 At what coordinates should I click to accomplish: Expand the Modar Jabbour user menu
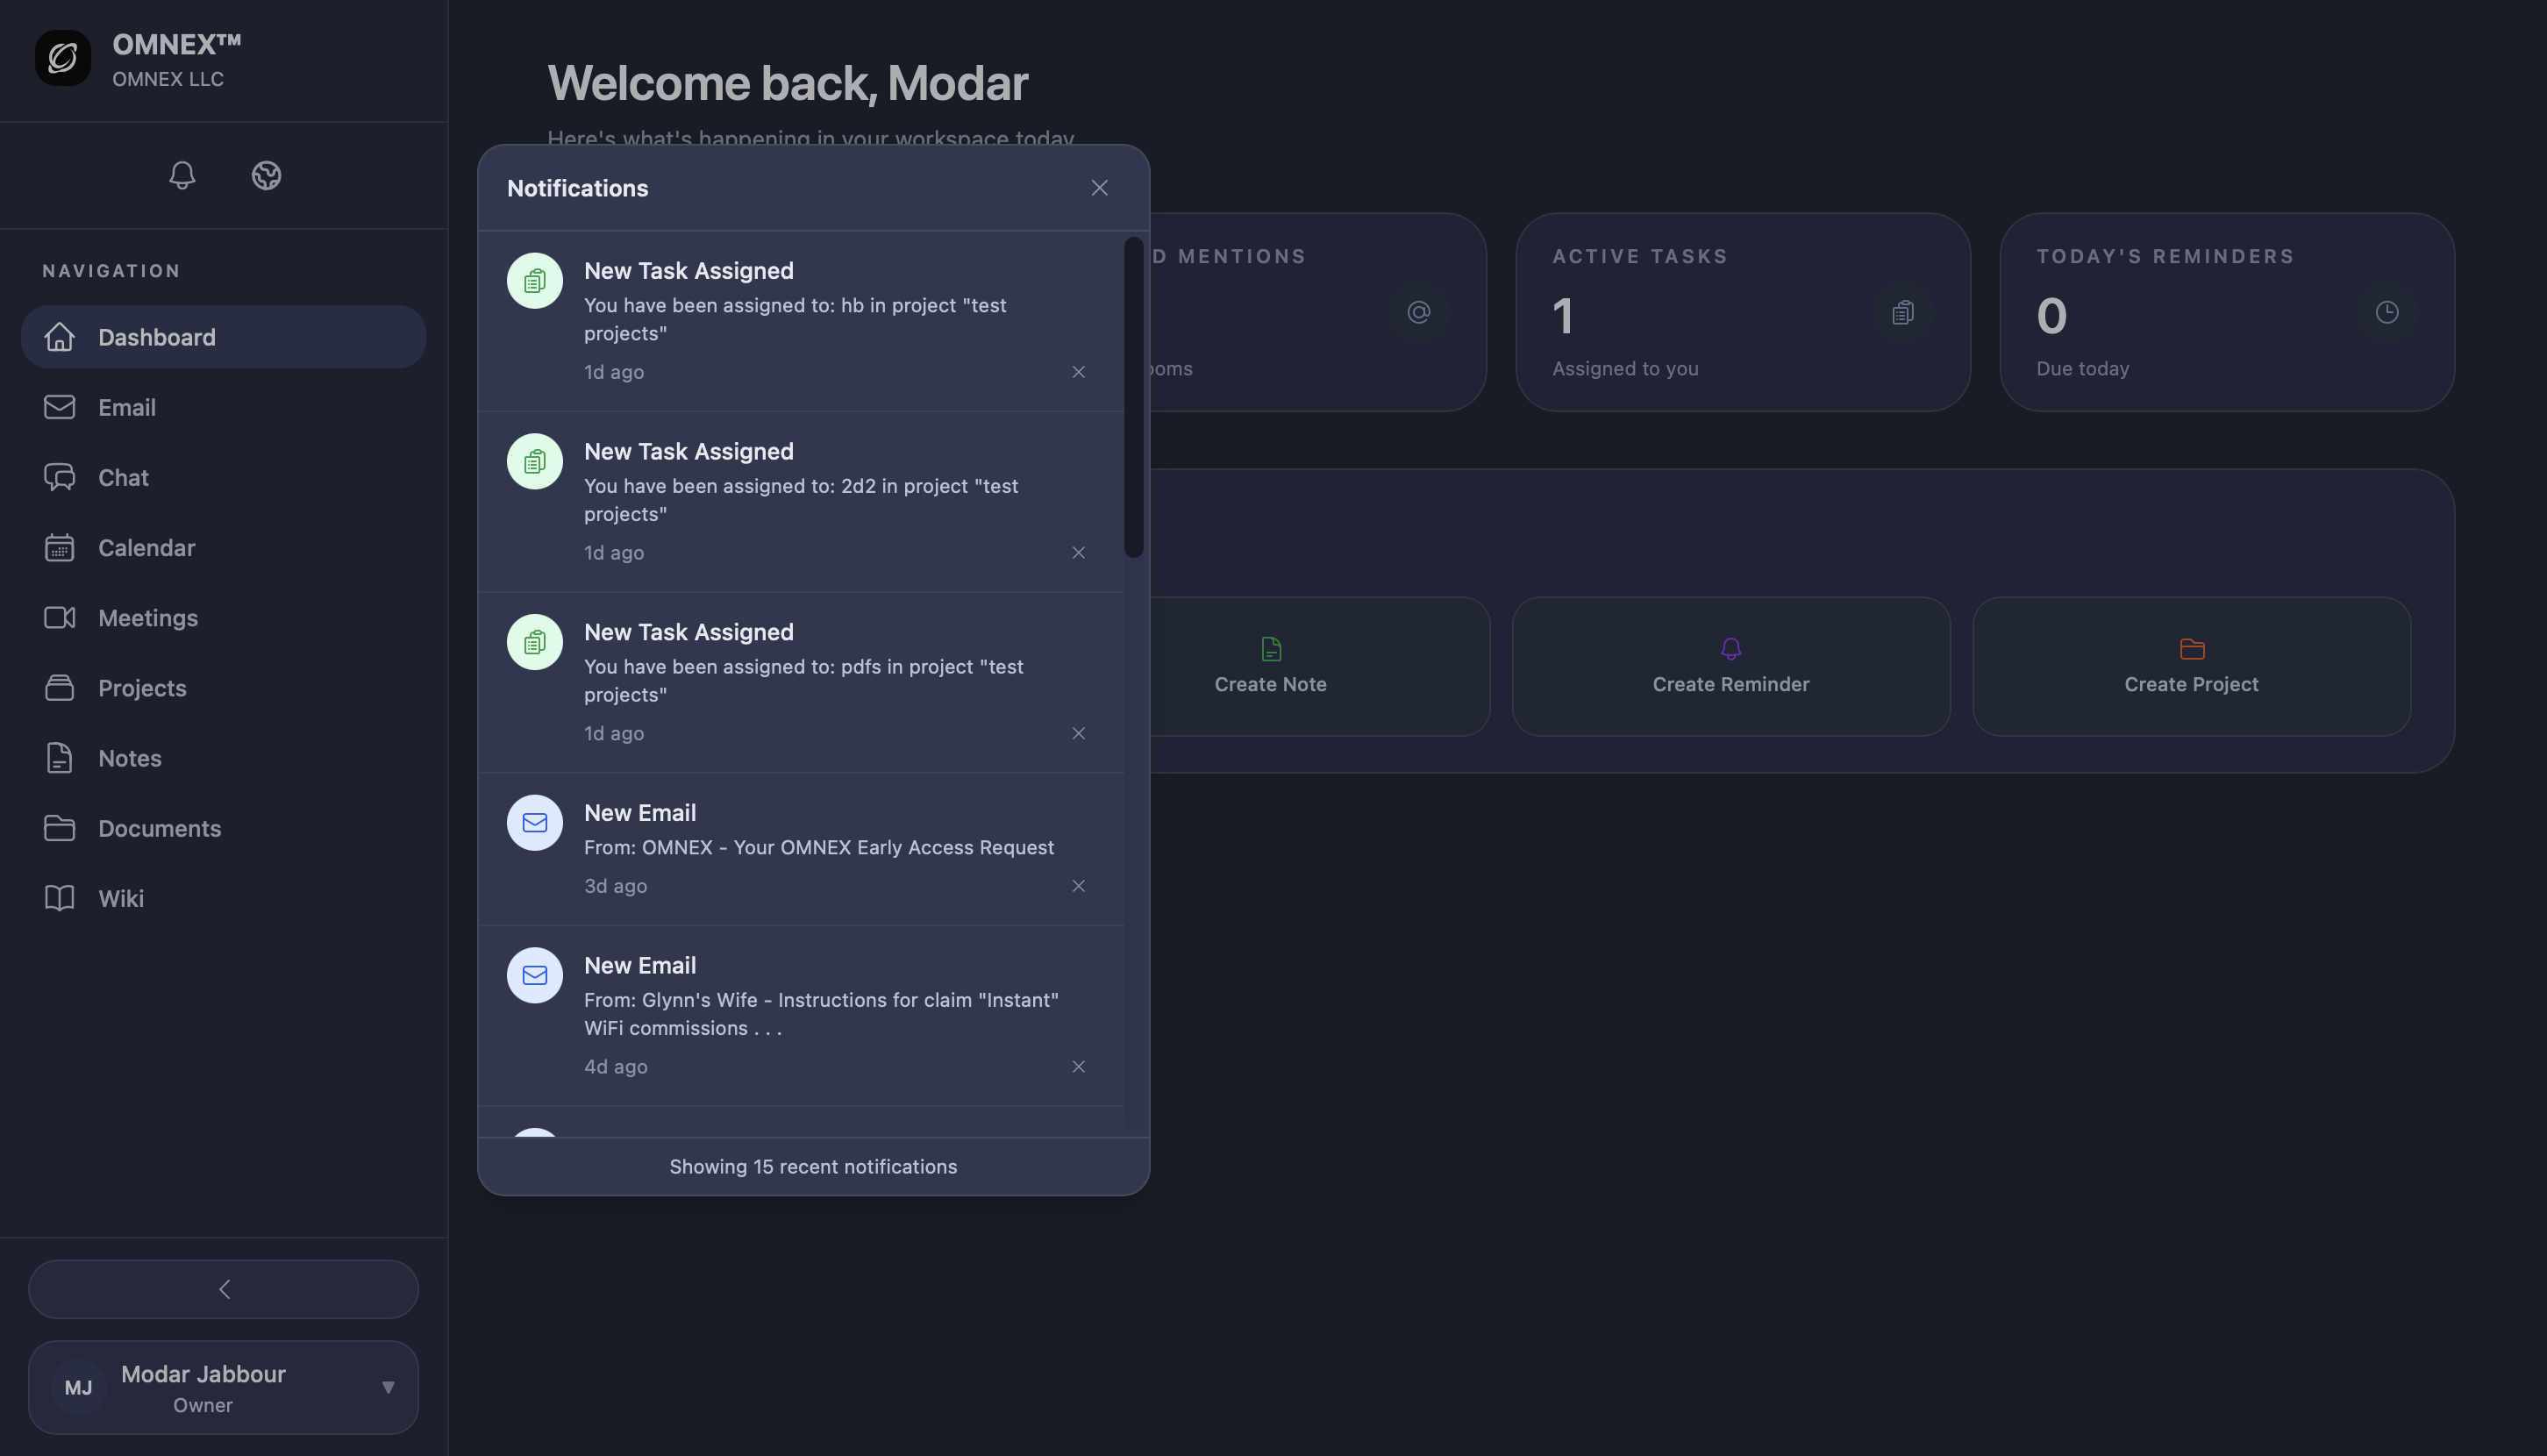click(388, 1387)
